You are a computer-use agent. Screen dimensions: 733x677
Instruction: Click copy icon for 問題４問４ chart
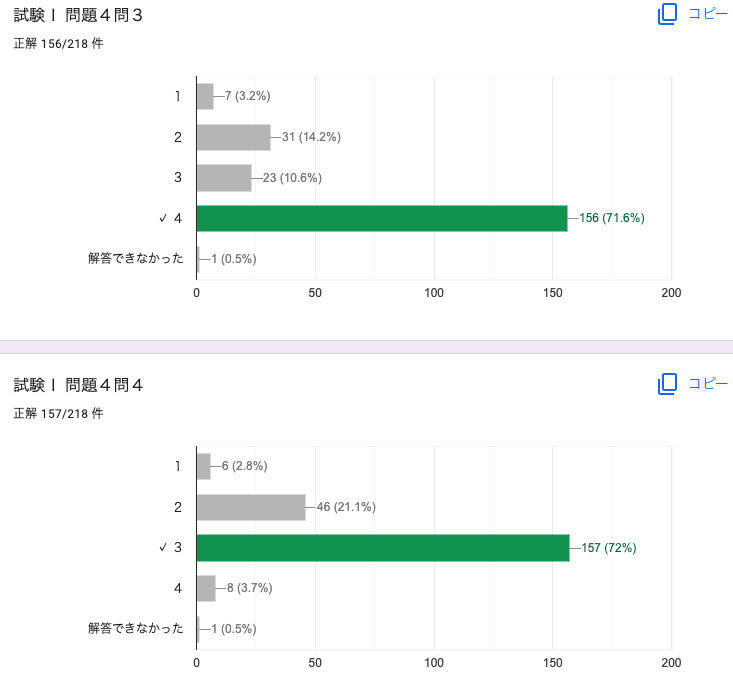[667, 384]
